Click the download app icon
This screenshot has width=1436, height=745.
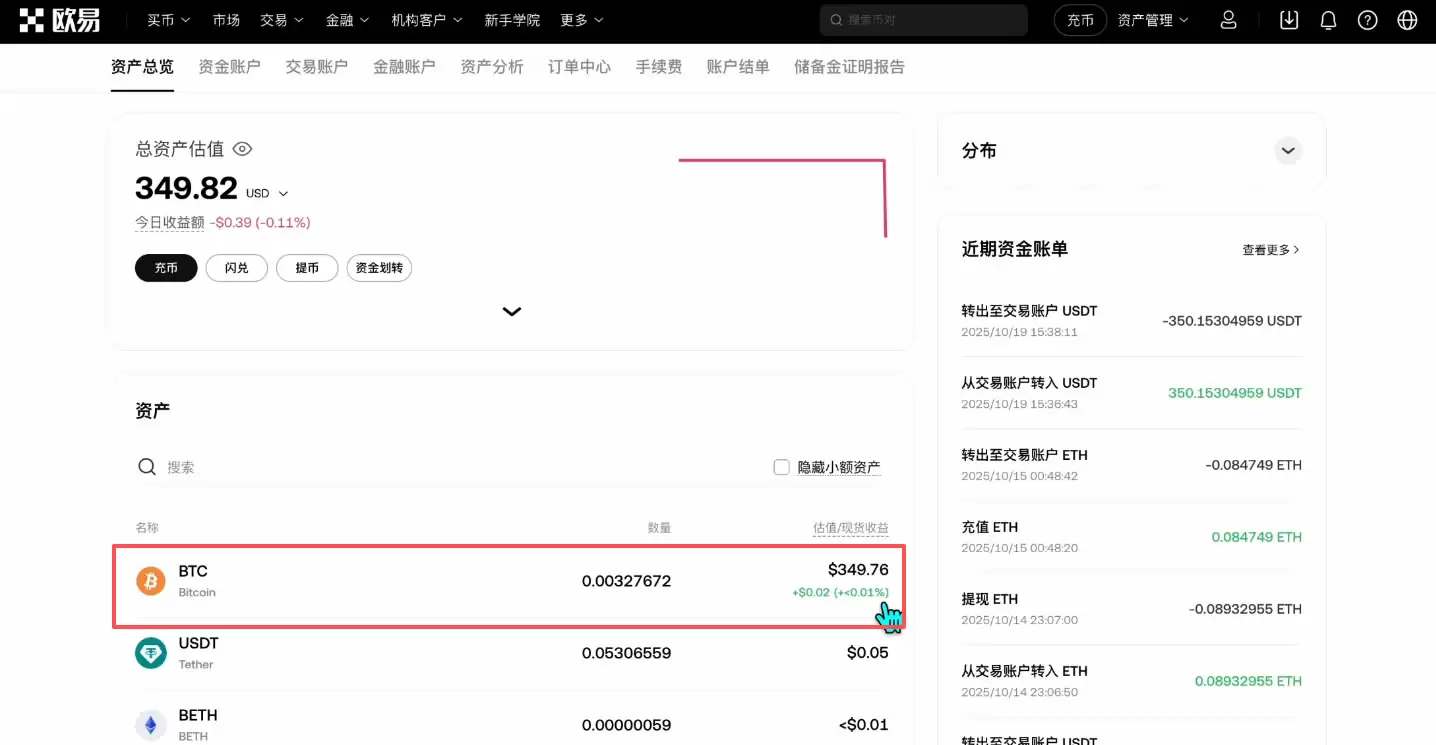pyautogui.click(x=1289, y=19)
